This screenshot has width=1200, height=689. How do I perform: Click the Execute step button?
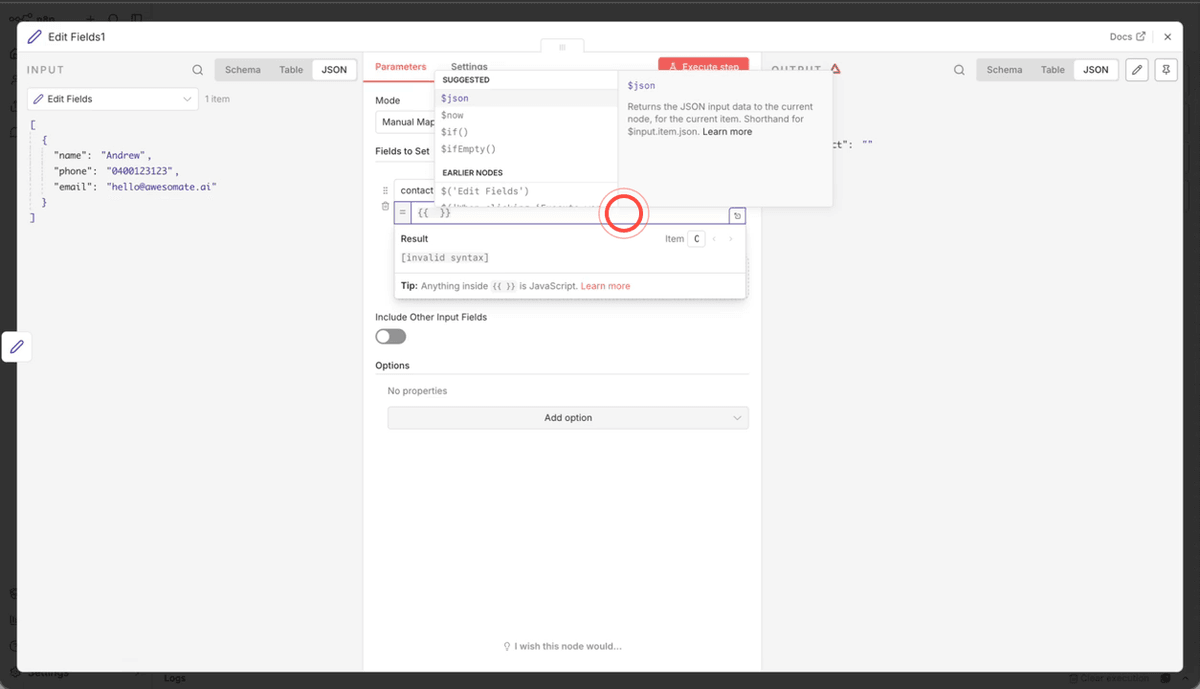tap(704, 66)
